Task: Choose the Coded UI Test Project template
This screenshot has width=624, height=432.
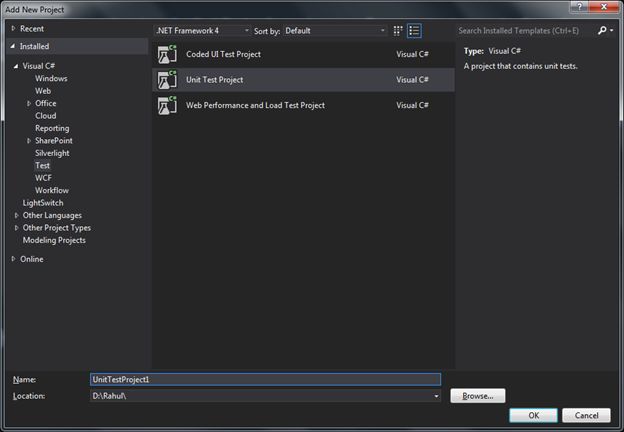Action: 303,54
